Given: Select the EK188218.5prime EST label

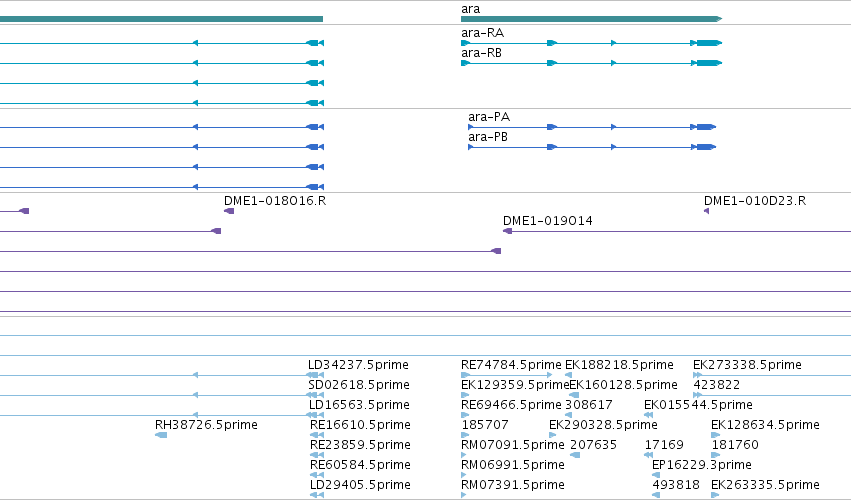Looking at the screenshot, I should (x=619, y=365).
